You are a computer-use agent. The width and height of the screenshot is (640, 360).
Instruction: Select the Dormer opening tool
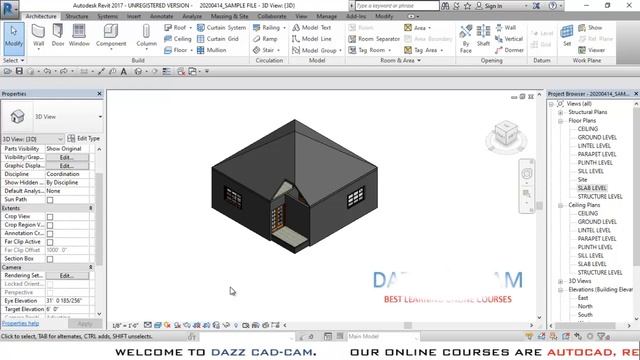(x=509, y=50)
